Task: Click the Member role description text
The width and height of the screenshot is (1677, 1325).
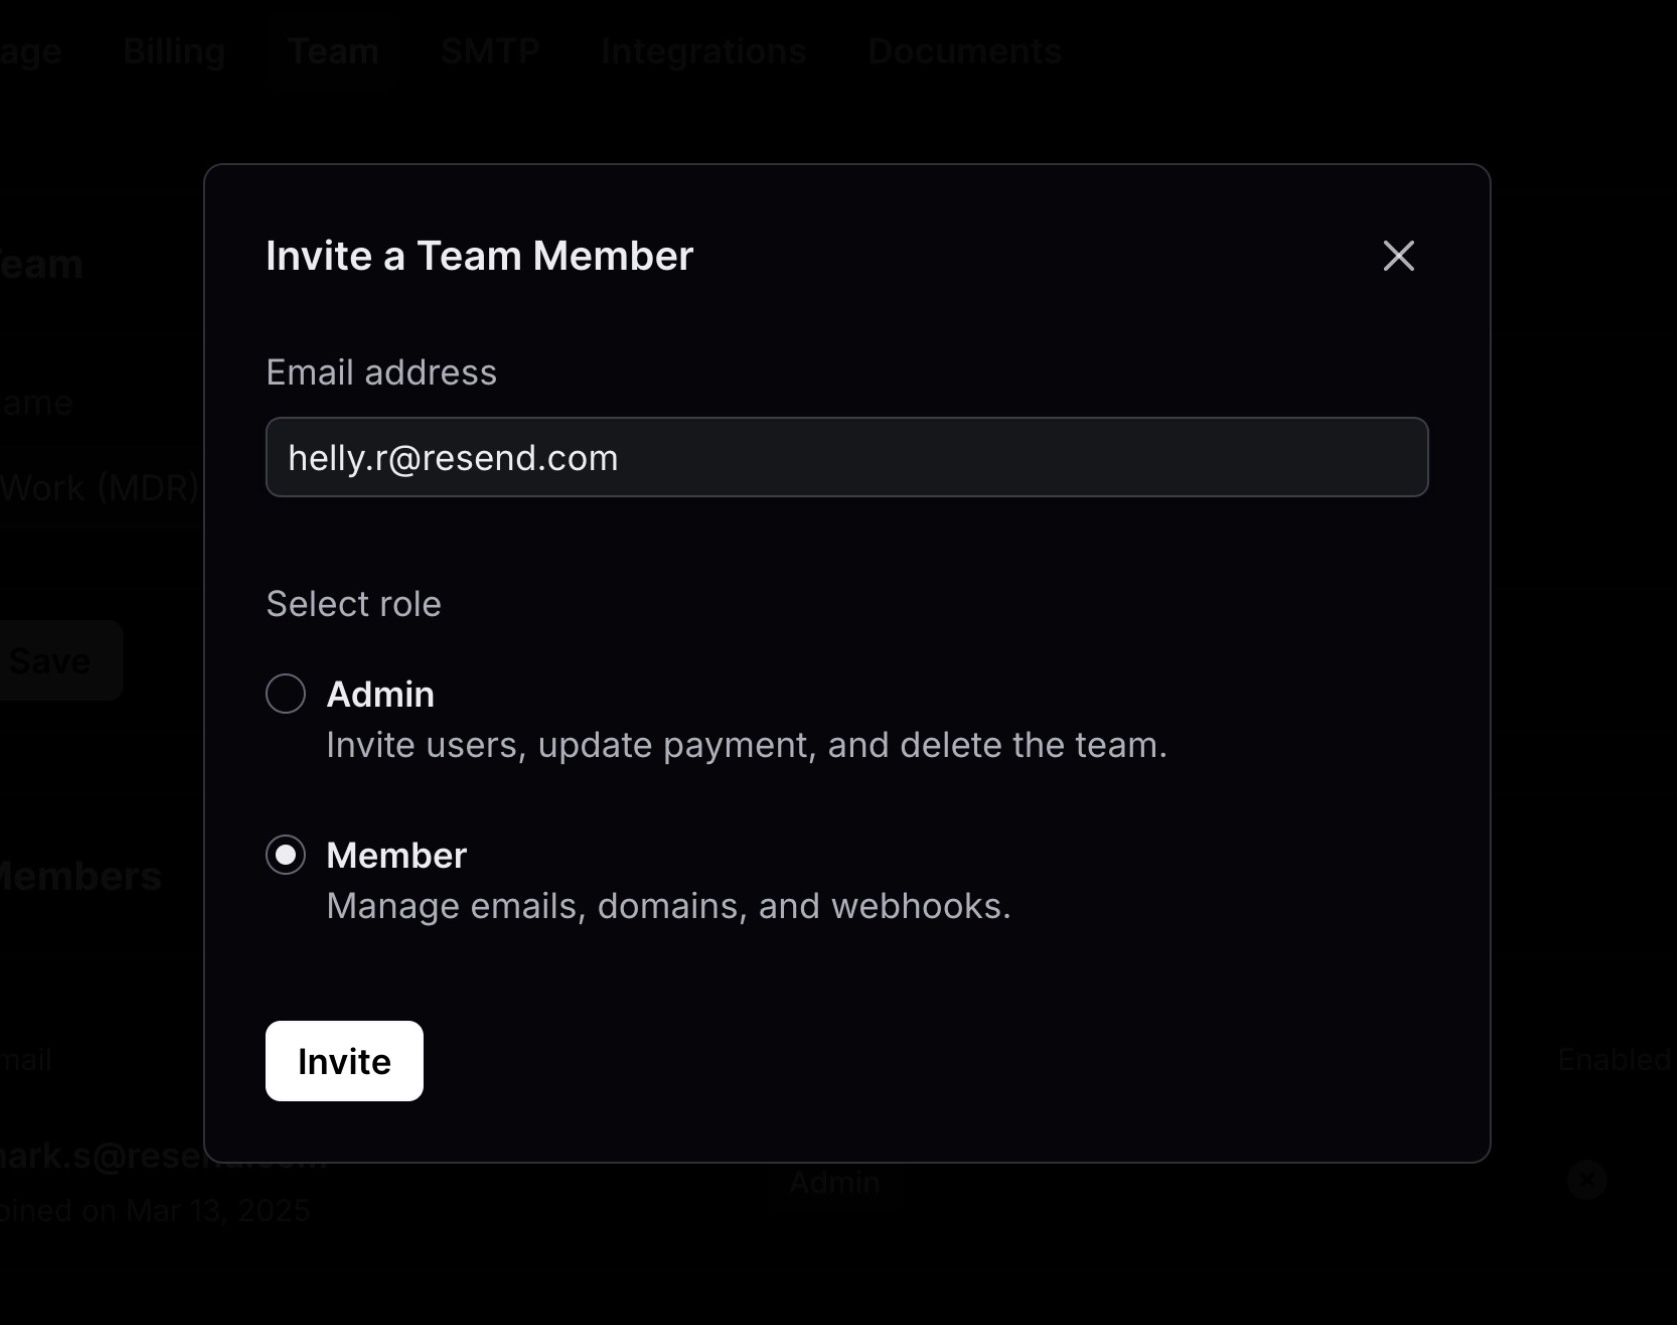Action: tap(668, 906)
